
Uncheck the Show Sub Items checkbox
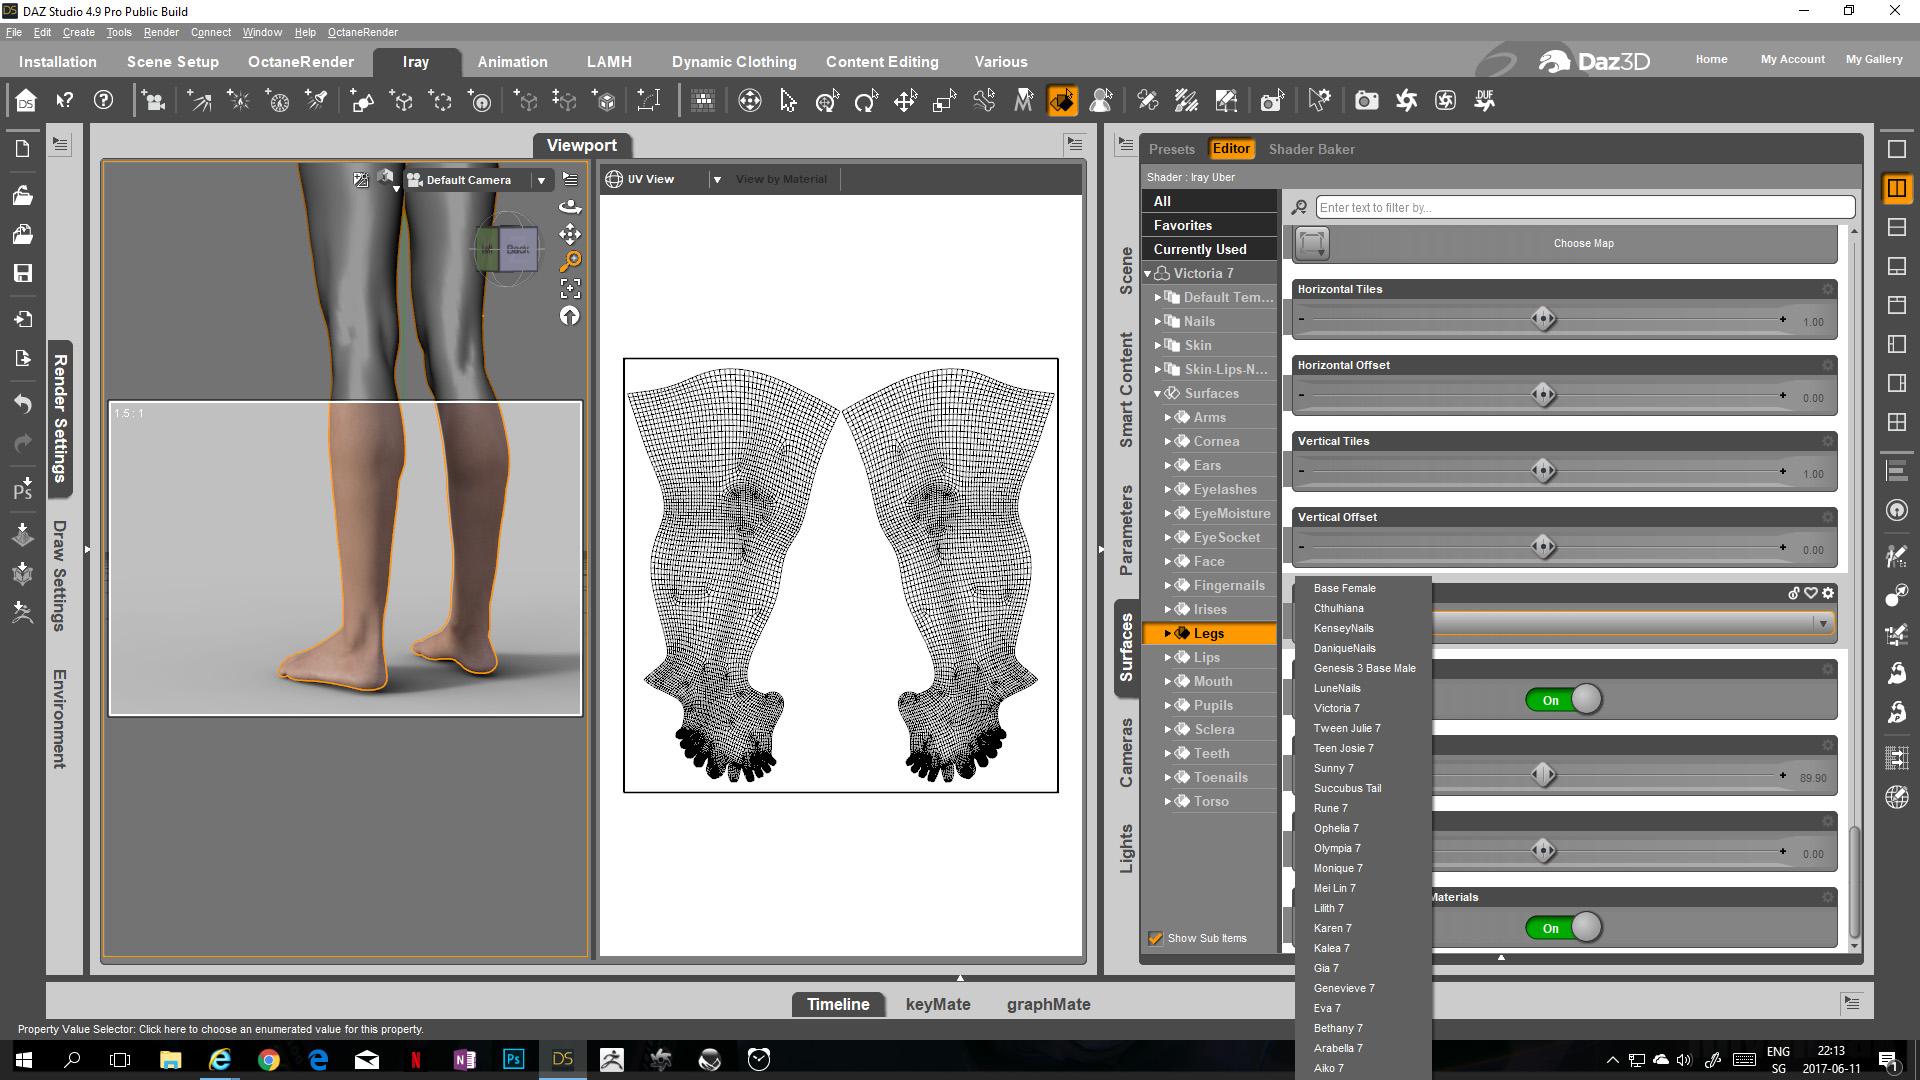[x=1156, y=938]
